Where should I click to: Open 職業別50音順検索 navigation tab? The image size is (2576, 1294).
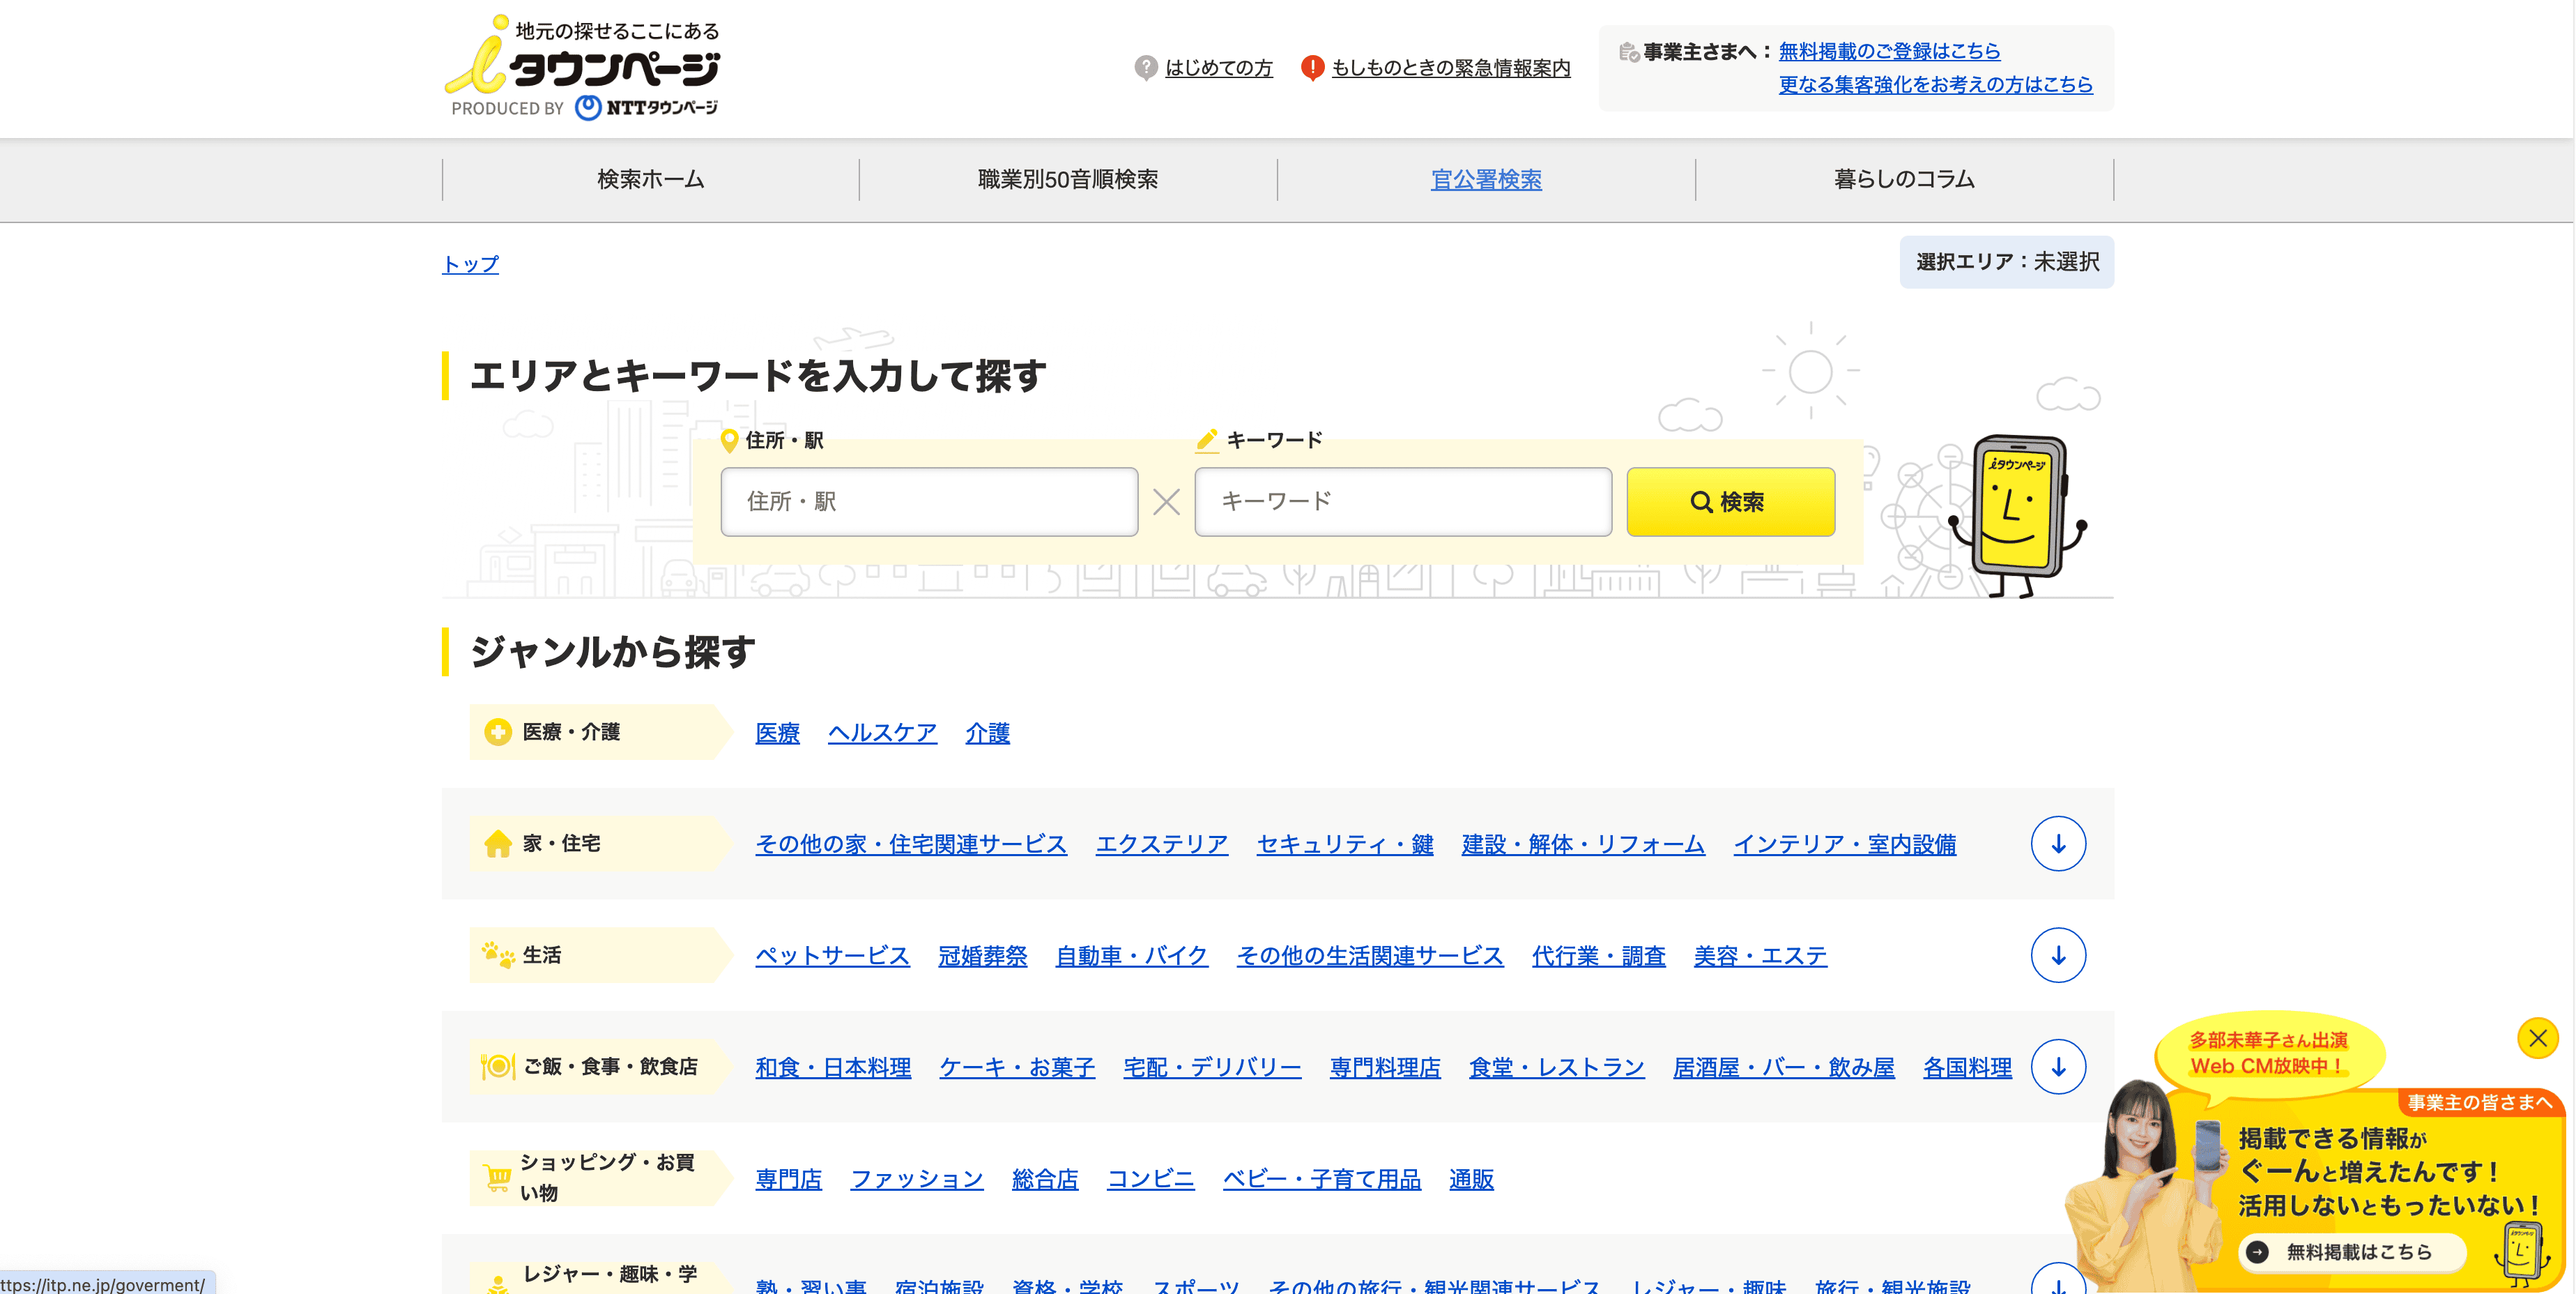click(1067, 180)
